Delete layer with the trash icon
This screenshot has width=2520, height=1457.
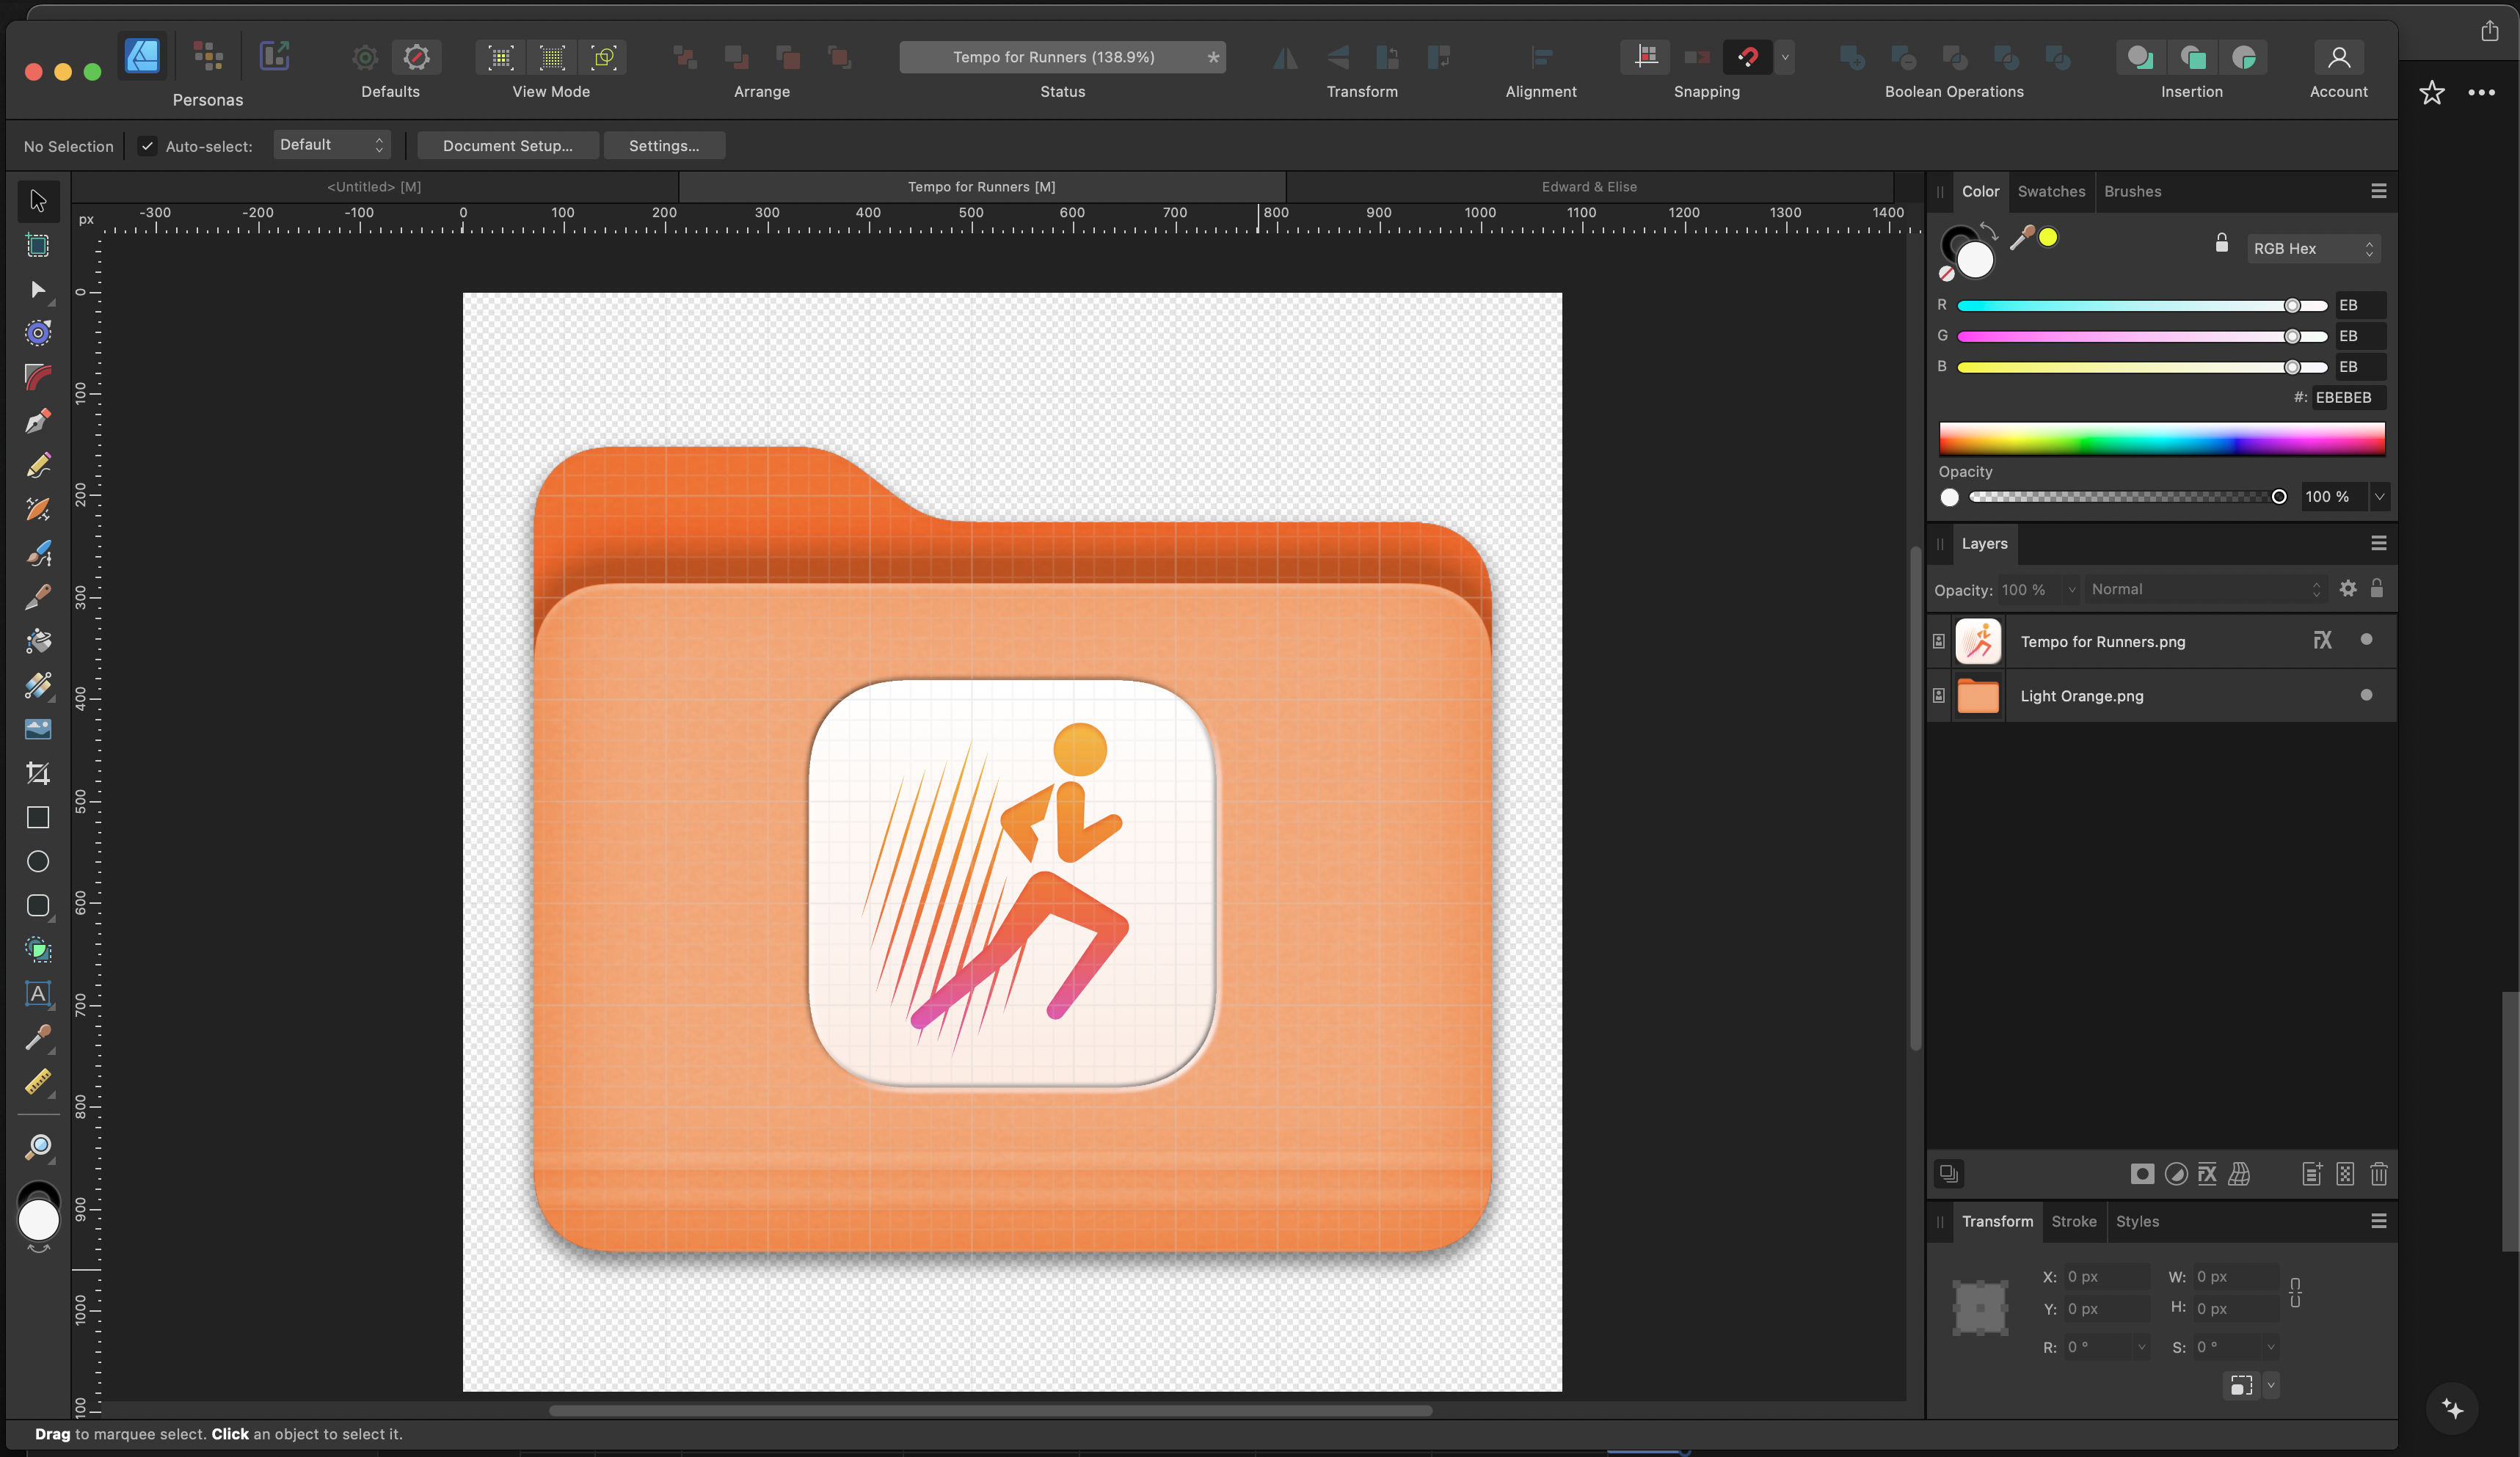(x=2379, y=1174)
